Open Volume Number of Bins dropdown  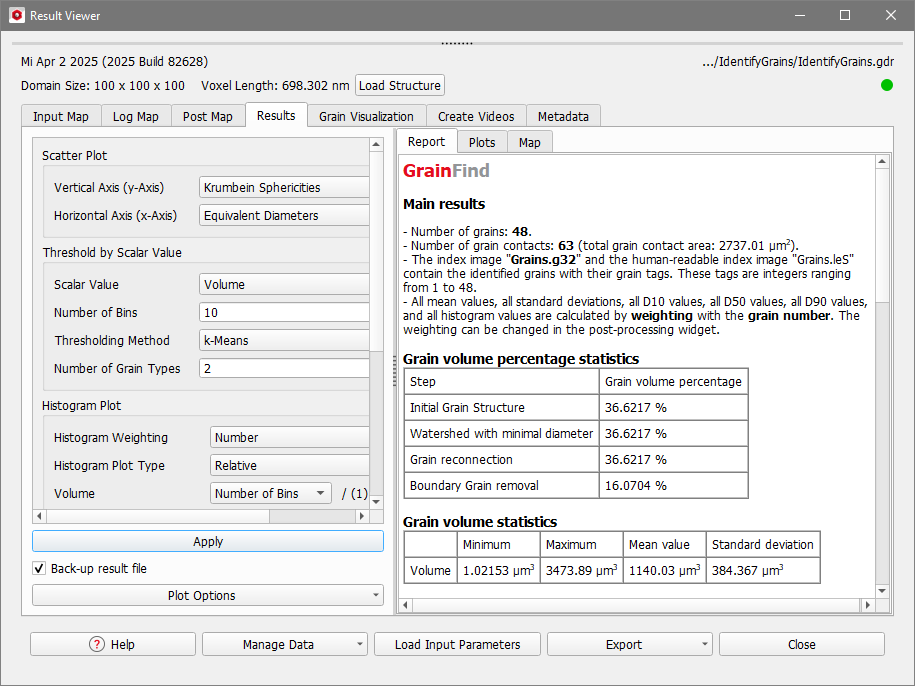click(271, 494)
